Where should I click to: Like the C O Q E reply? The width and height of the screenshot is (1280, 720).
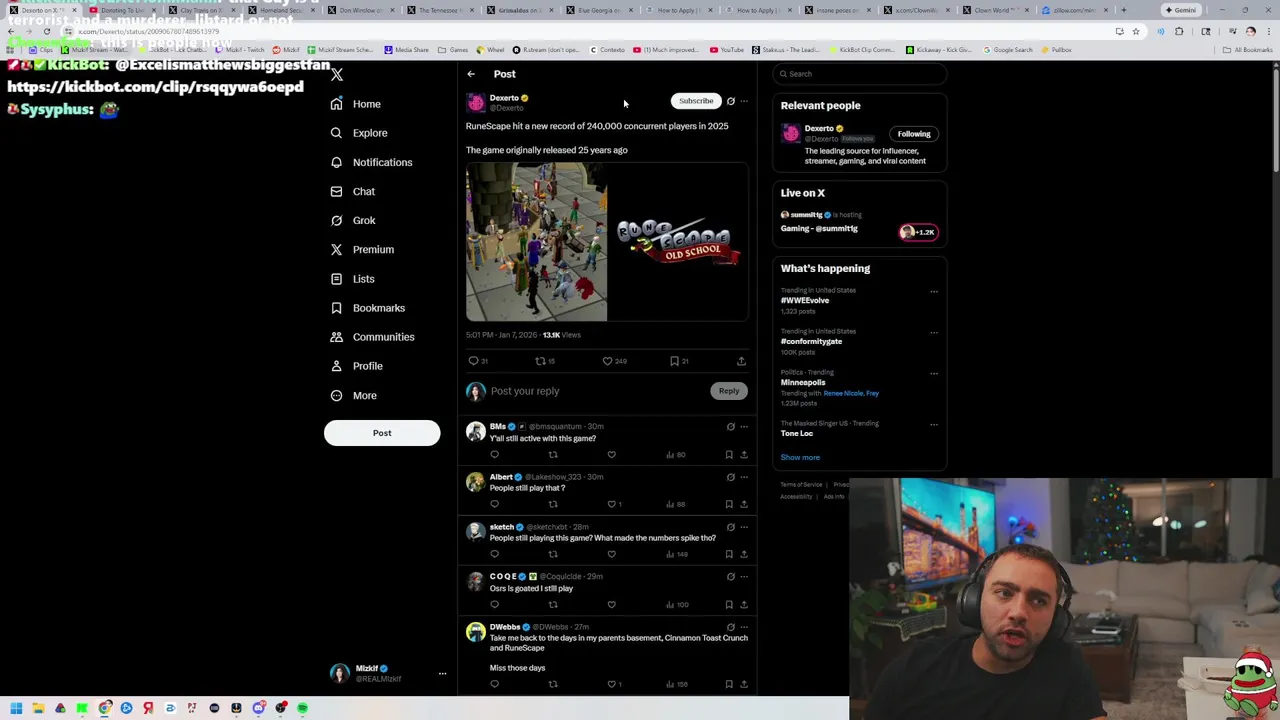(x=611, y=605)
